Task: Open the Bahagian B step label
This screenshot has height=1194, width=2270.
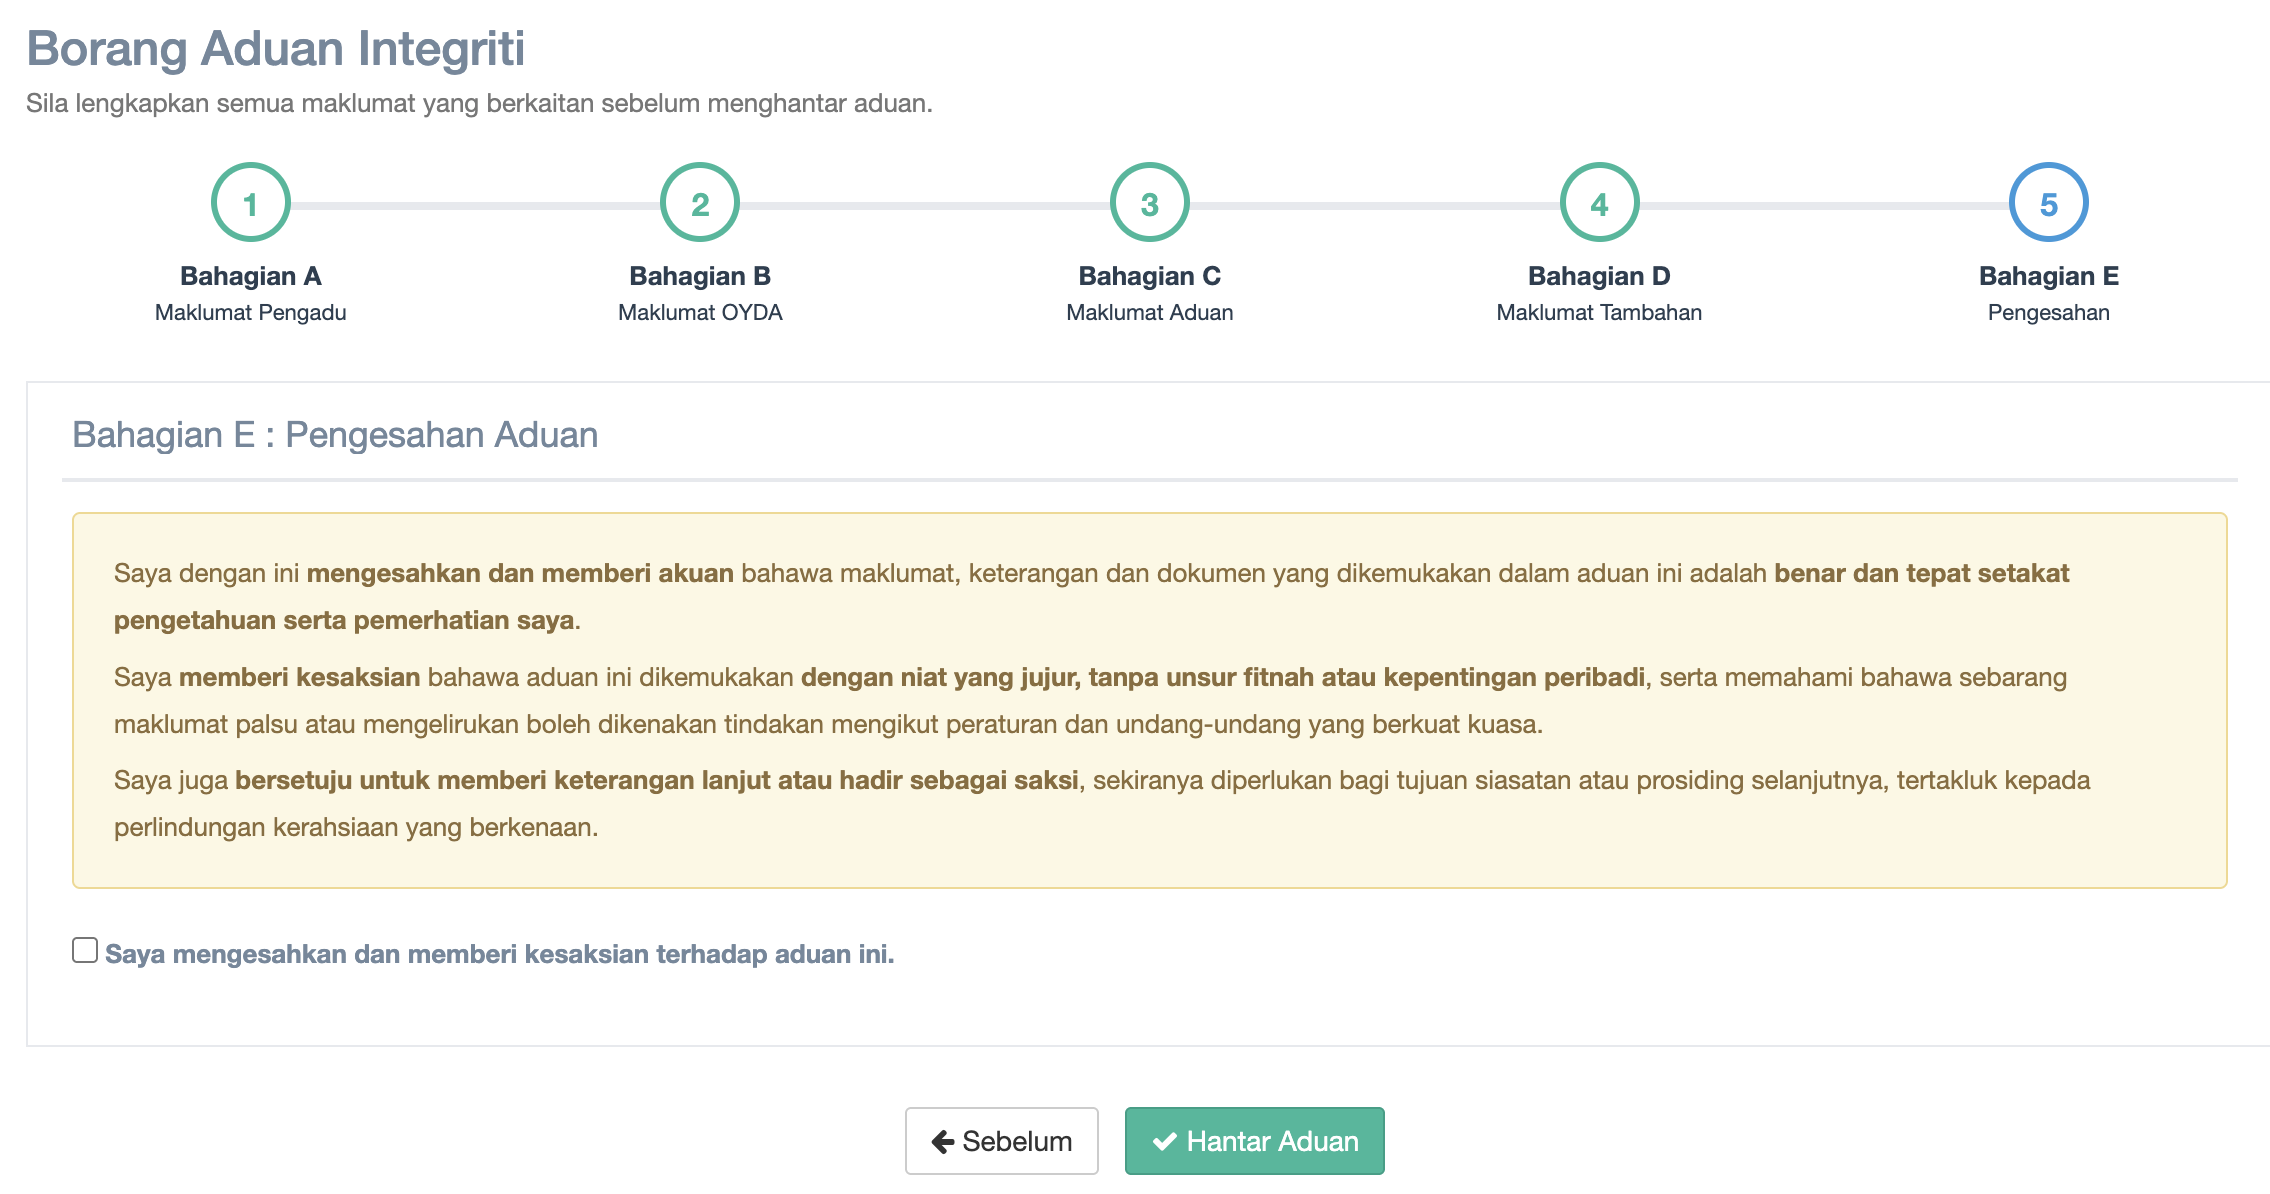Action: point(700,276)
